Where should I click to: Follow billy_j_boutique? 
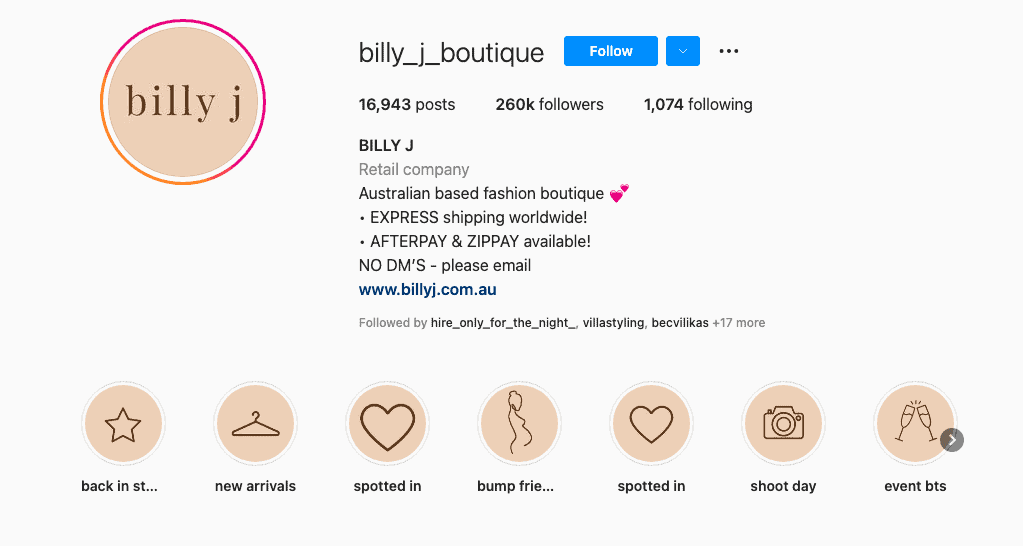(x=610, y=51)
